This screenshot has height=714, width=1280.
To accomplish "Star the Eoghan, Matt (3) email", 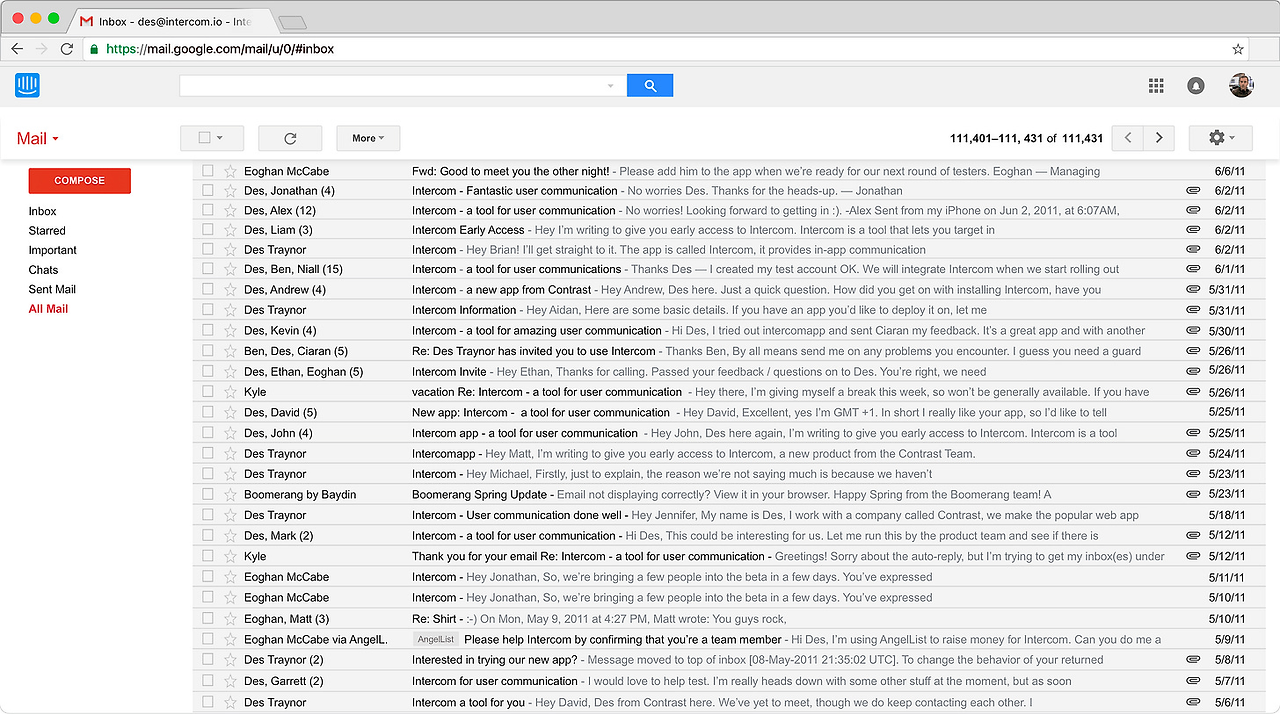I will (x=230, y=619).
